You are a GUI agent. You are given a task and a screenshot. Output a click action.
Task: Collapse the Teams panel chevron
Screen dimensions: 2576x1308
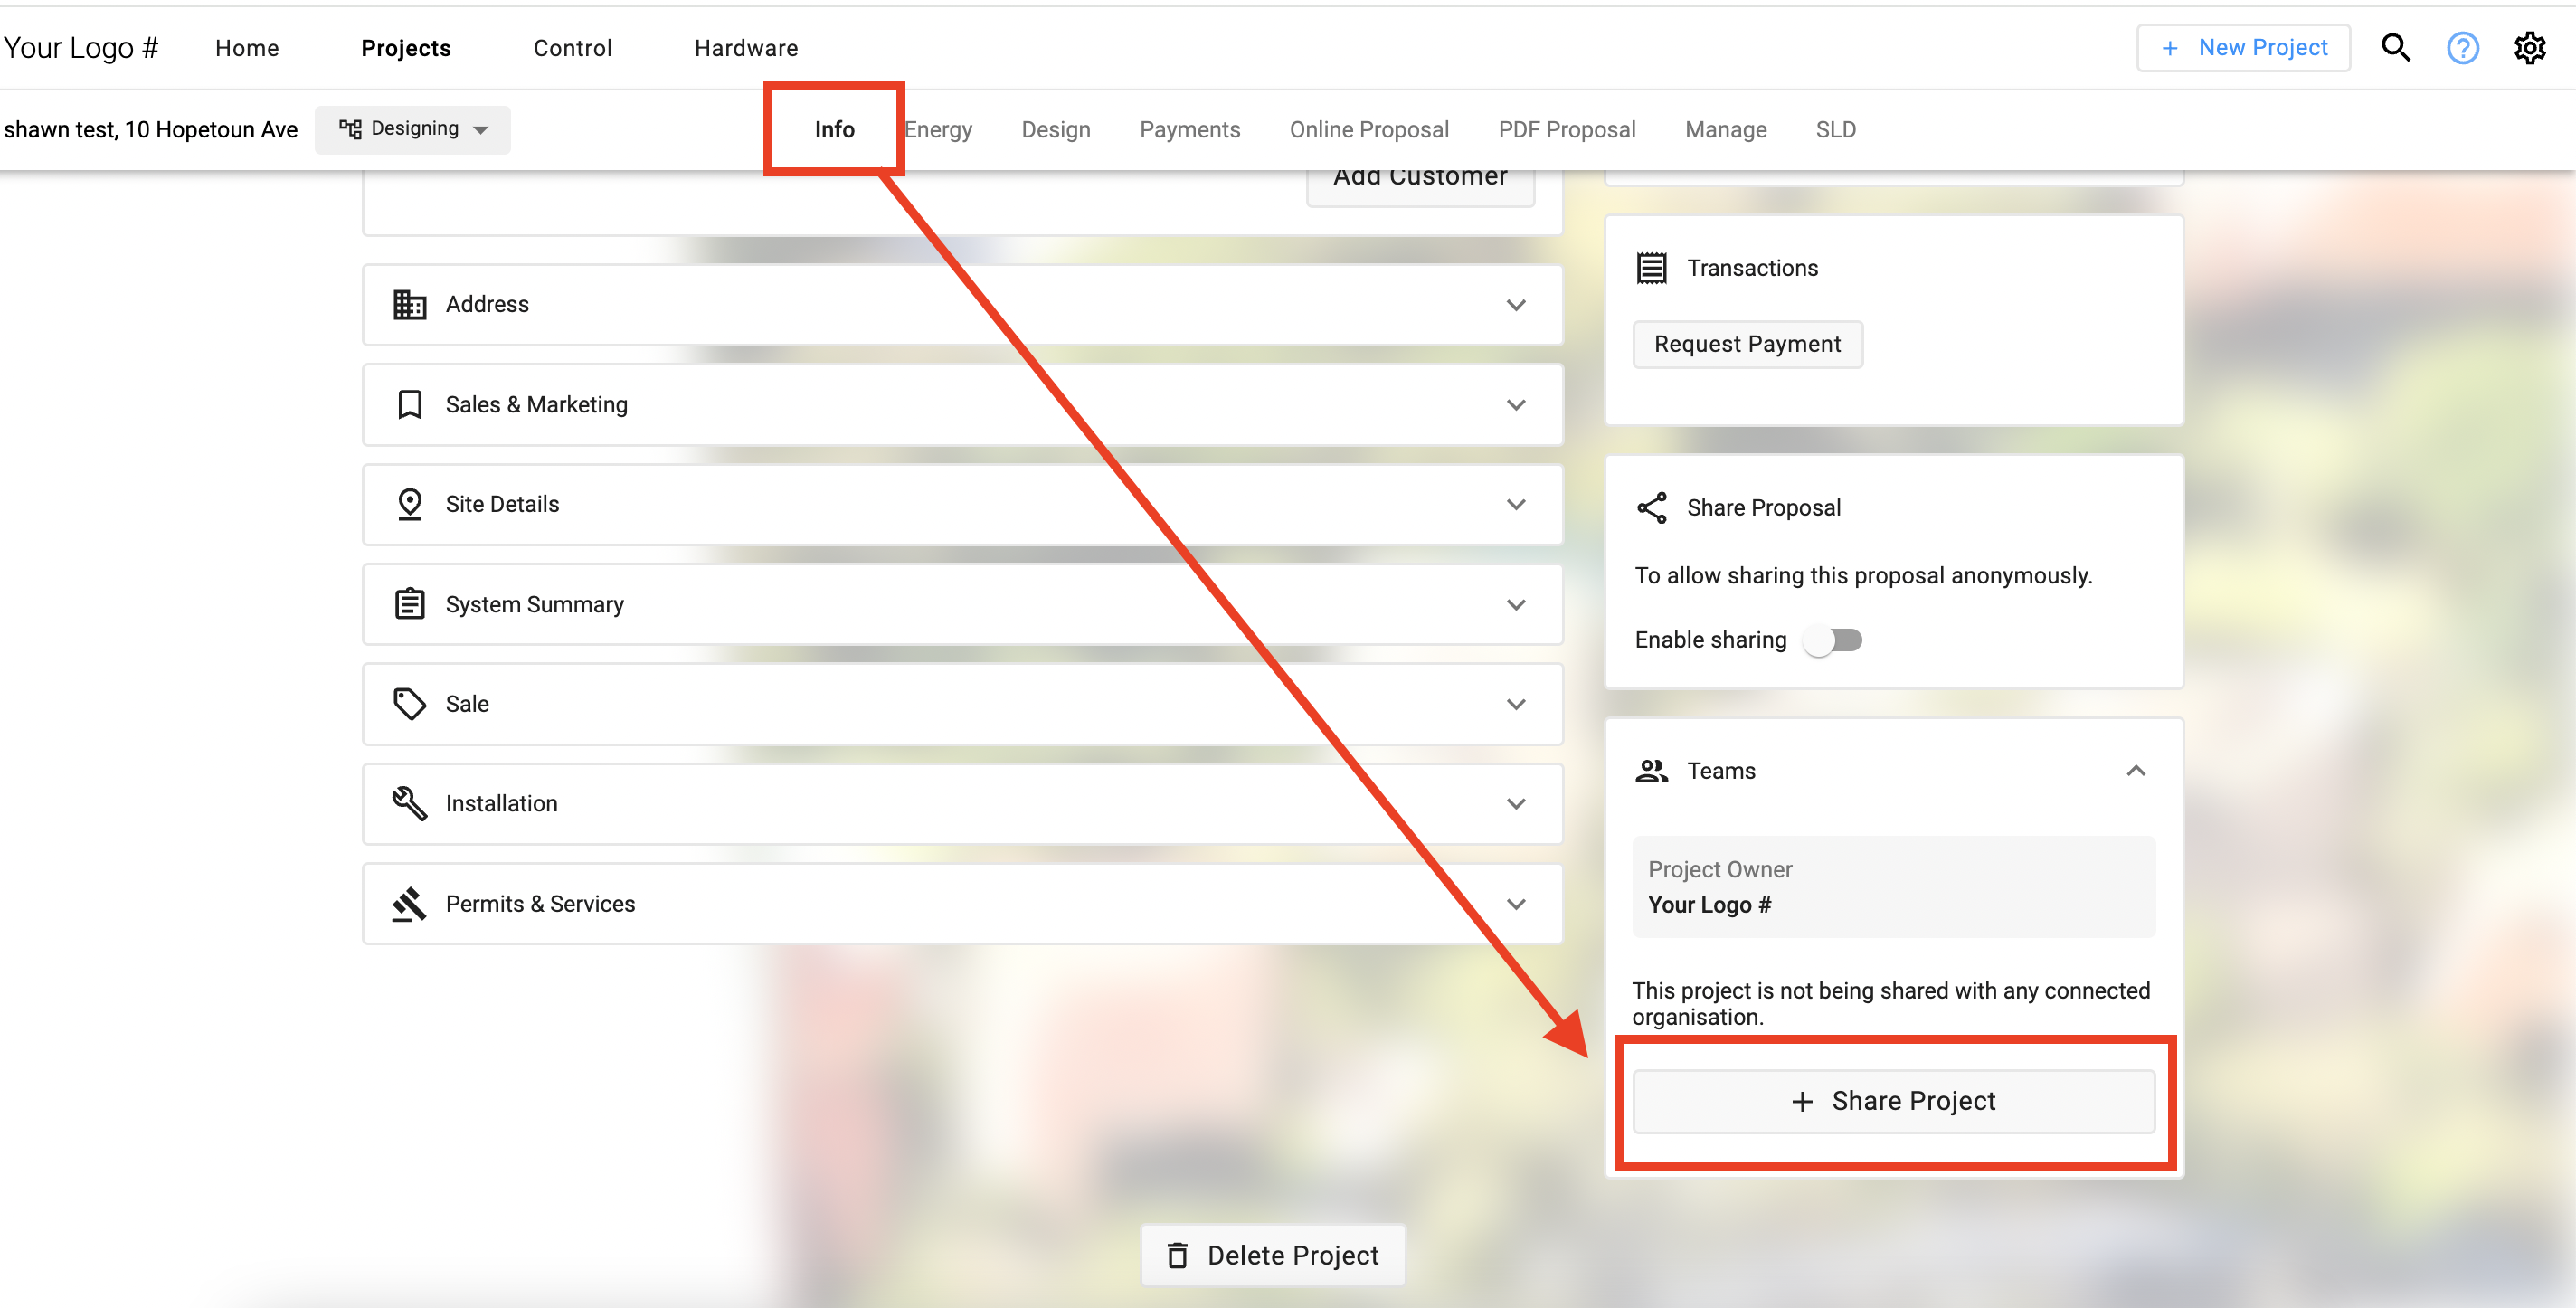point(2135,770)
